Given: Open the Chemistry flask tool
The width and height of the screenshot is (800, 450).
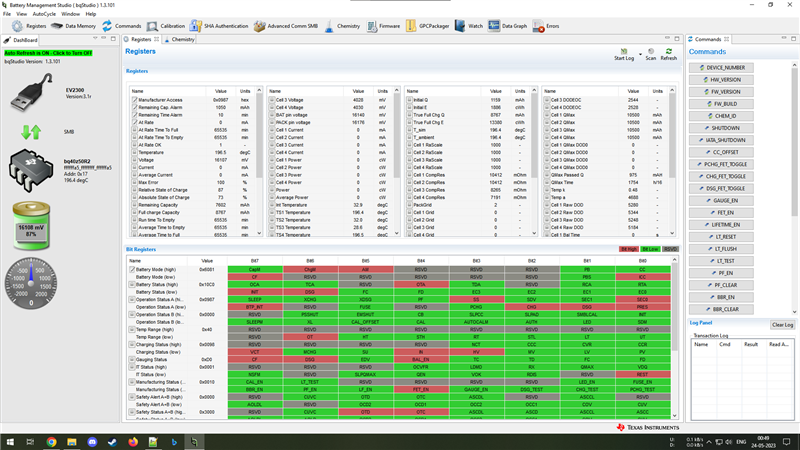Looking at the screenshot, I should pos(329,26).
